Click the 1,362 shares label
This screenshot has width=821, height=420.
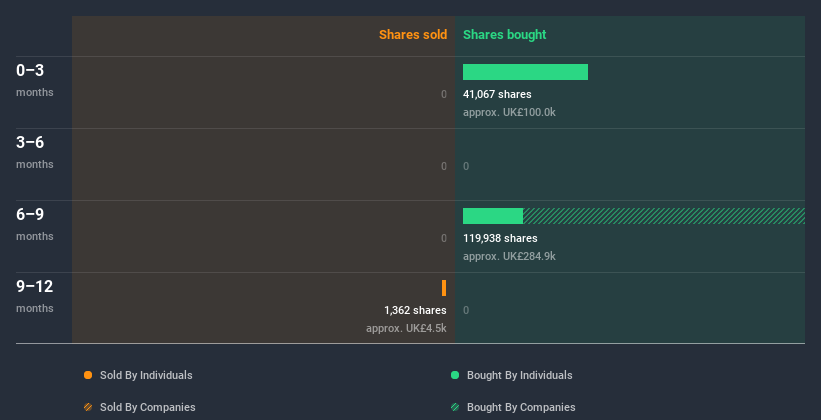pyautogui.click(x=415, y=310)
